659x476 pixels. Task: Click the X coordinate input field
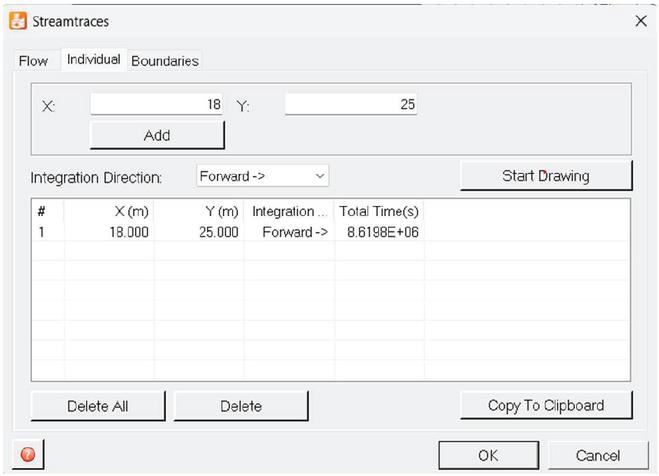click(x=158, y=104)
